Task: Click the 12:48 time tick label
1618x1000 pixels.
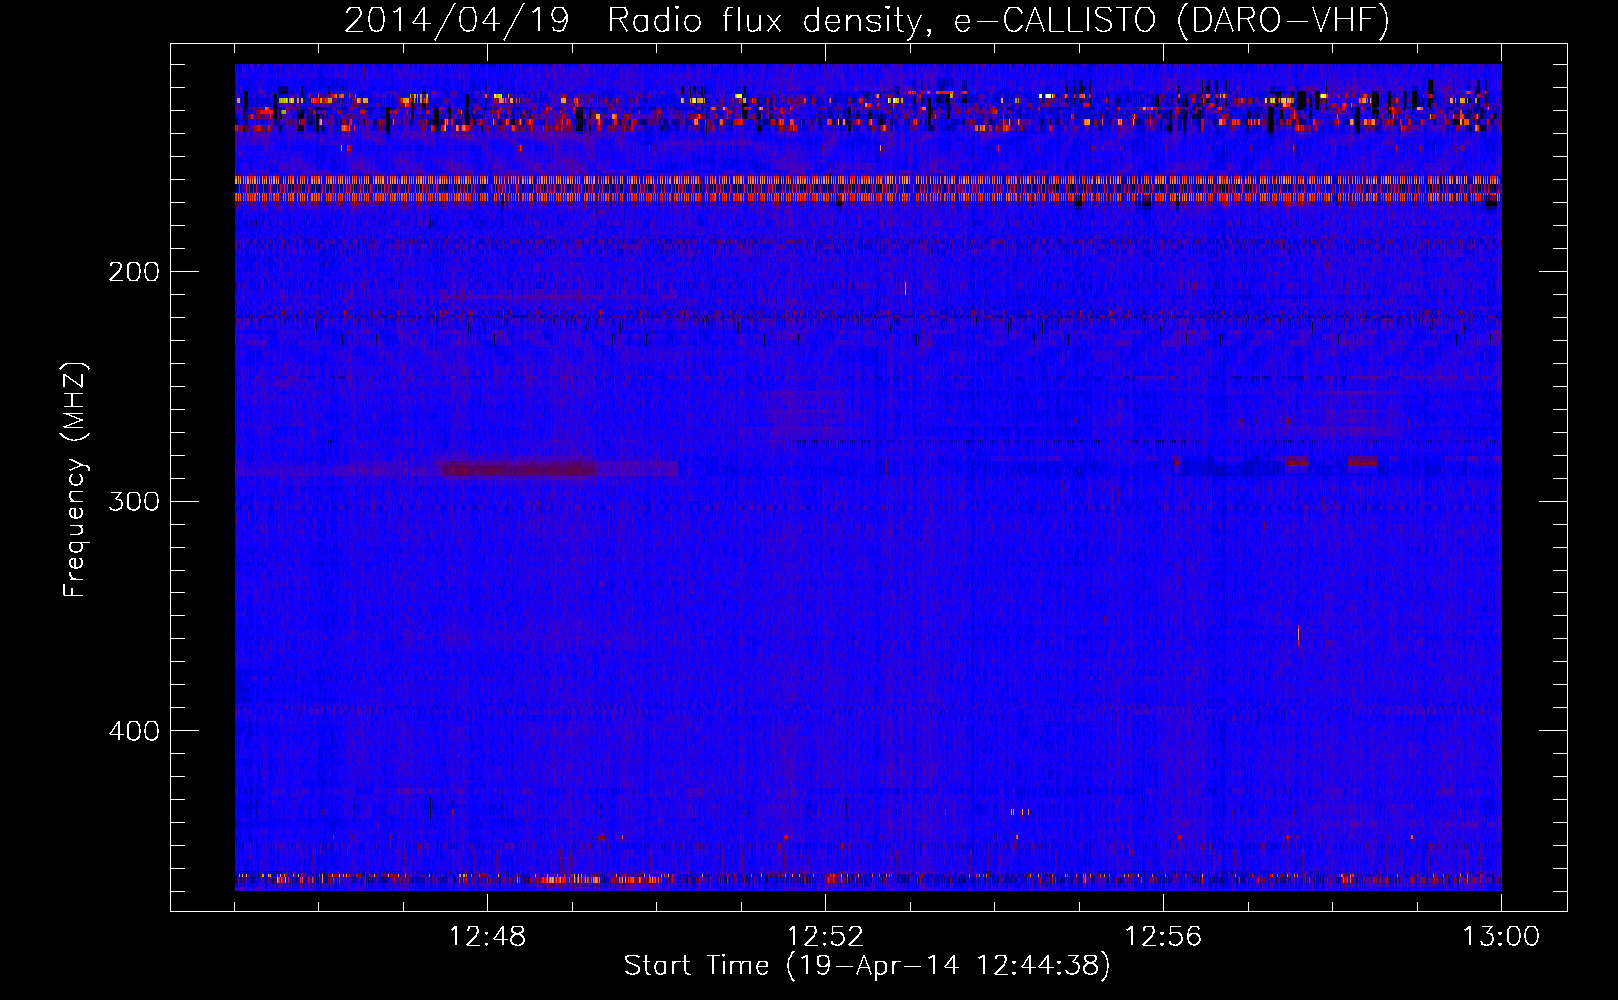Action: click(x=487, y=937)
